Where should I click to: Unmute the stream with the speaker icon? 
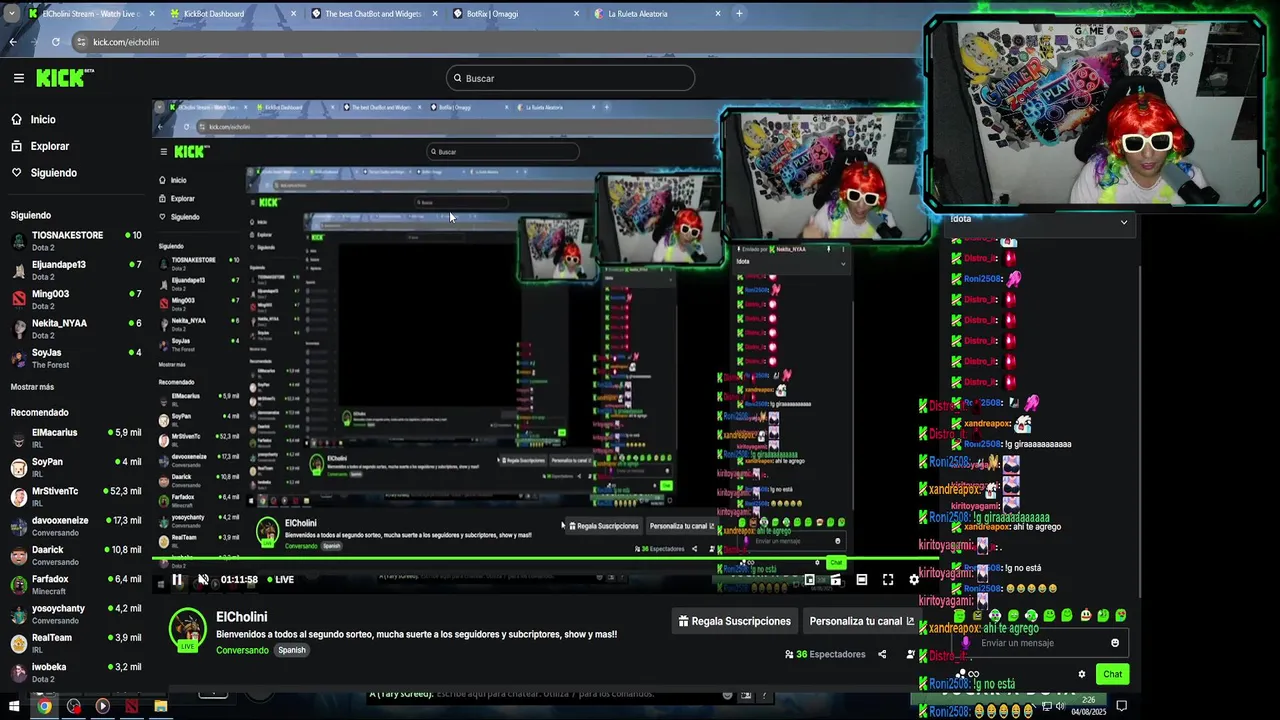click(x=203, y=579)
